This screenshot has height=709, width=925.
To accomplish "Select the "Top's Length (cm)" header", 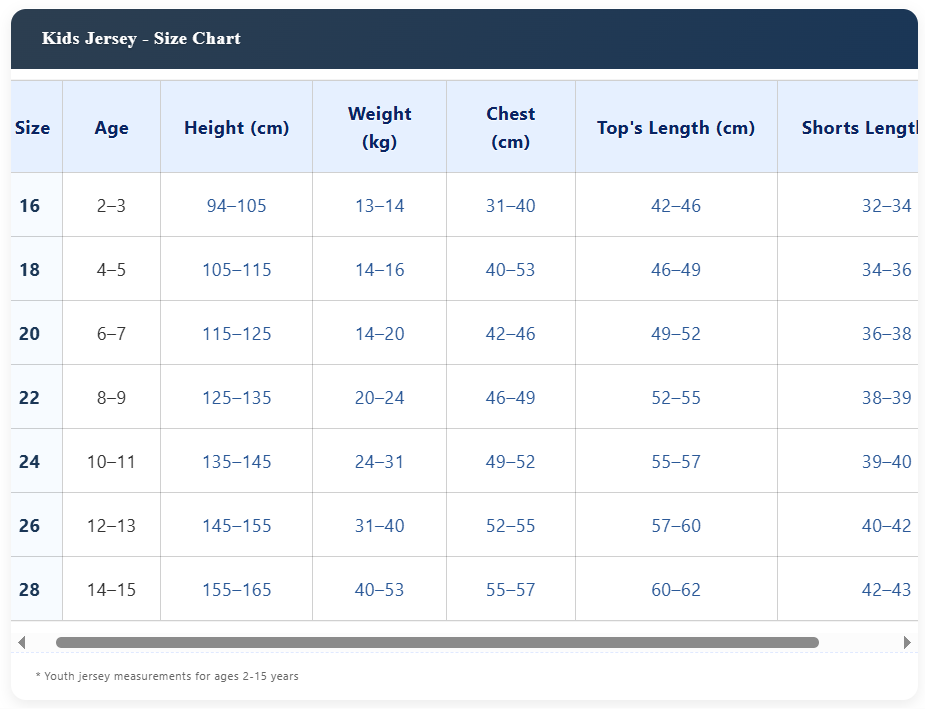I will point(675,128).
